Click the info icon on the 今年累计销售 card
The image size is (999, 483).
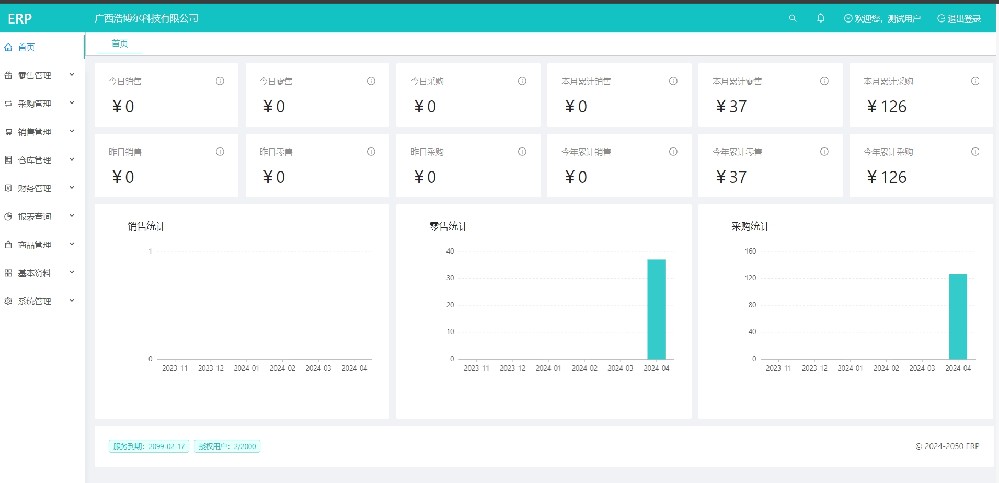[x=673, y=152]
